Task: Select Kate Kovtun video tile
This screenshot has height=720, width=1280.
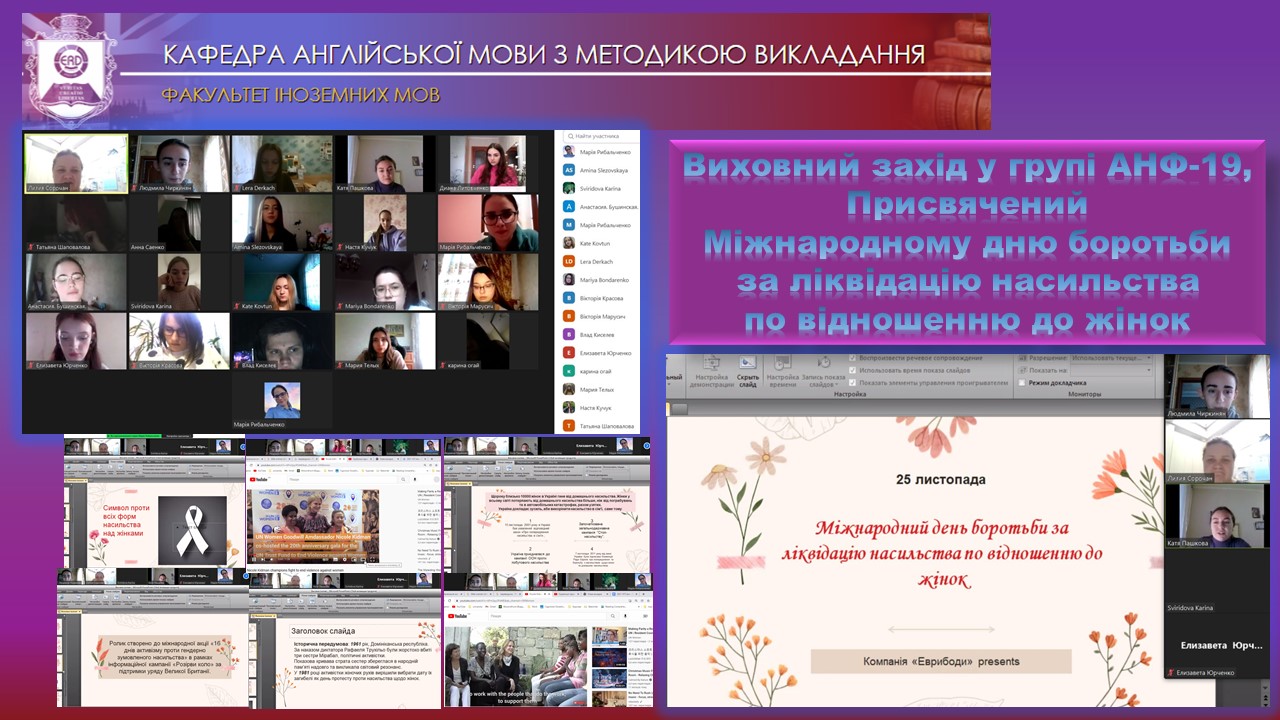Action: 282,282
